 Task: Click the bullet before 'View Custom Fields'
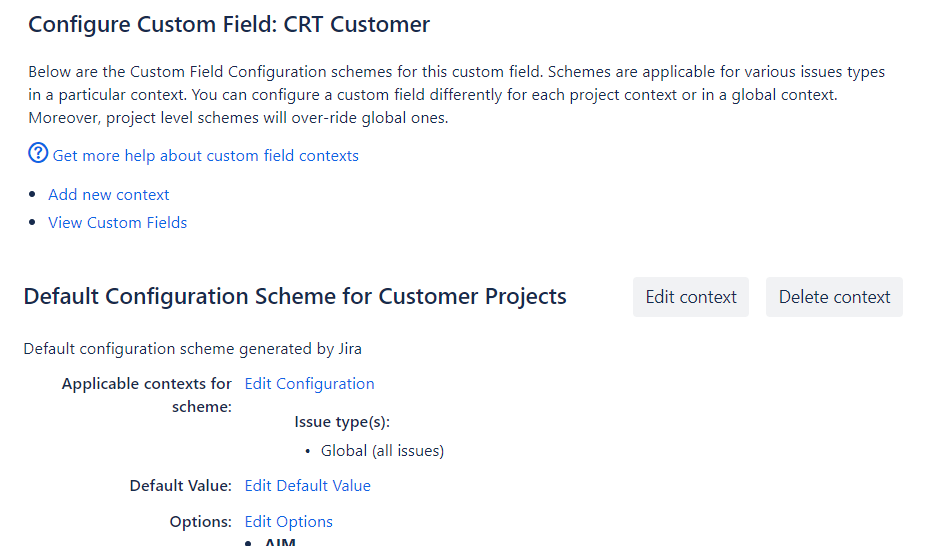(x=35, y=223)
